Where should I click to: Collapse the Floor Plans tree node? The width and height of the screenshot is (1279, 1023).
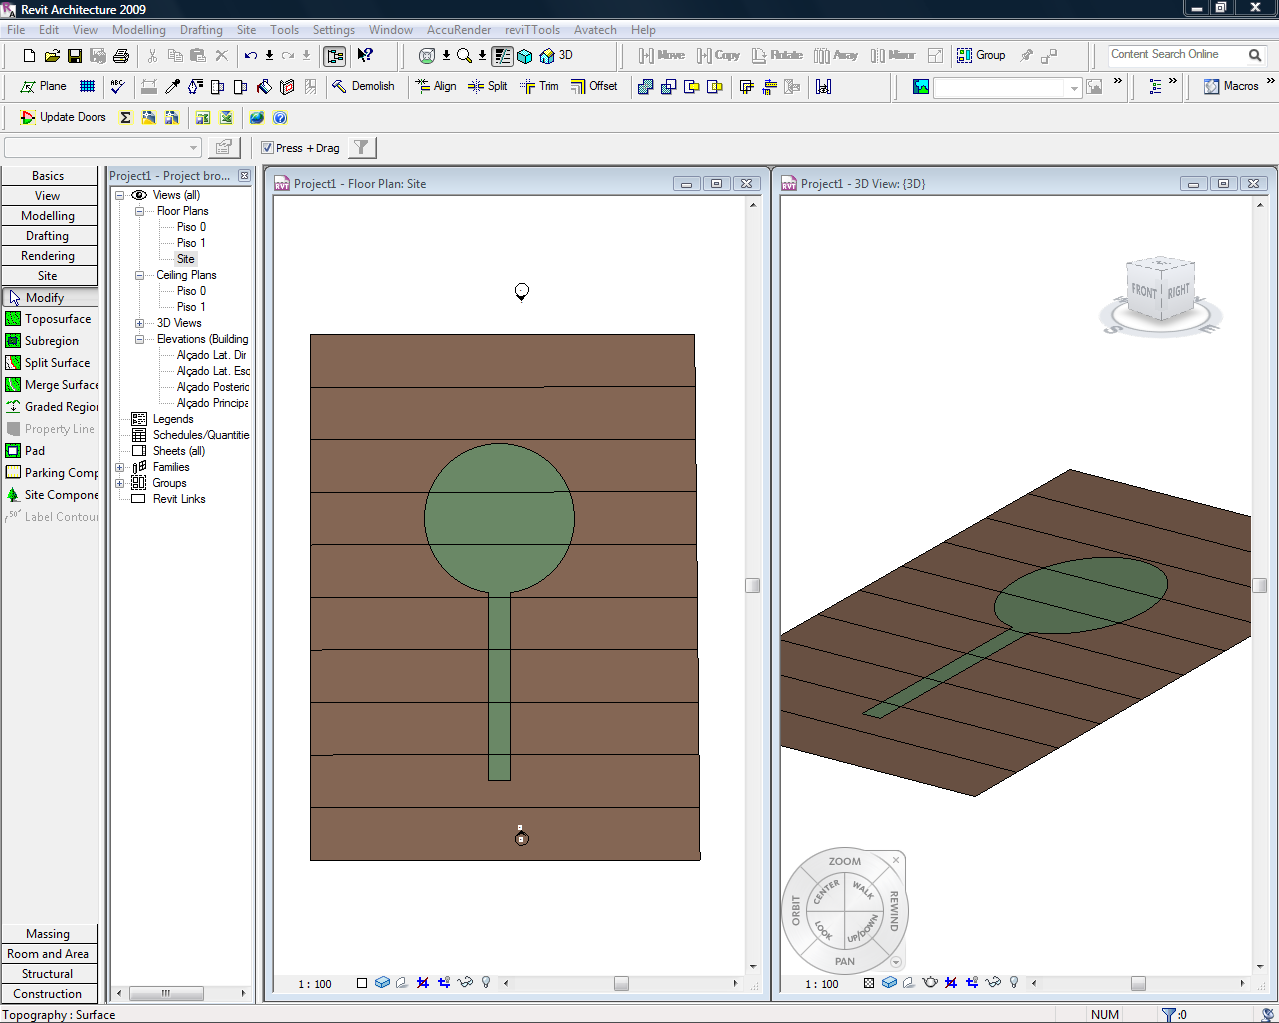click(x=140, y=211)
